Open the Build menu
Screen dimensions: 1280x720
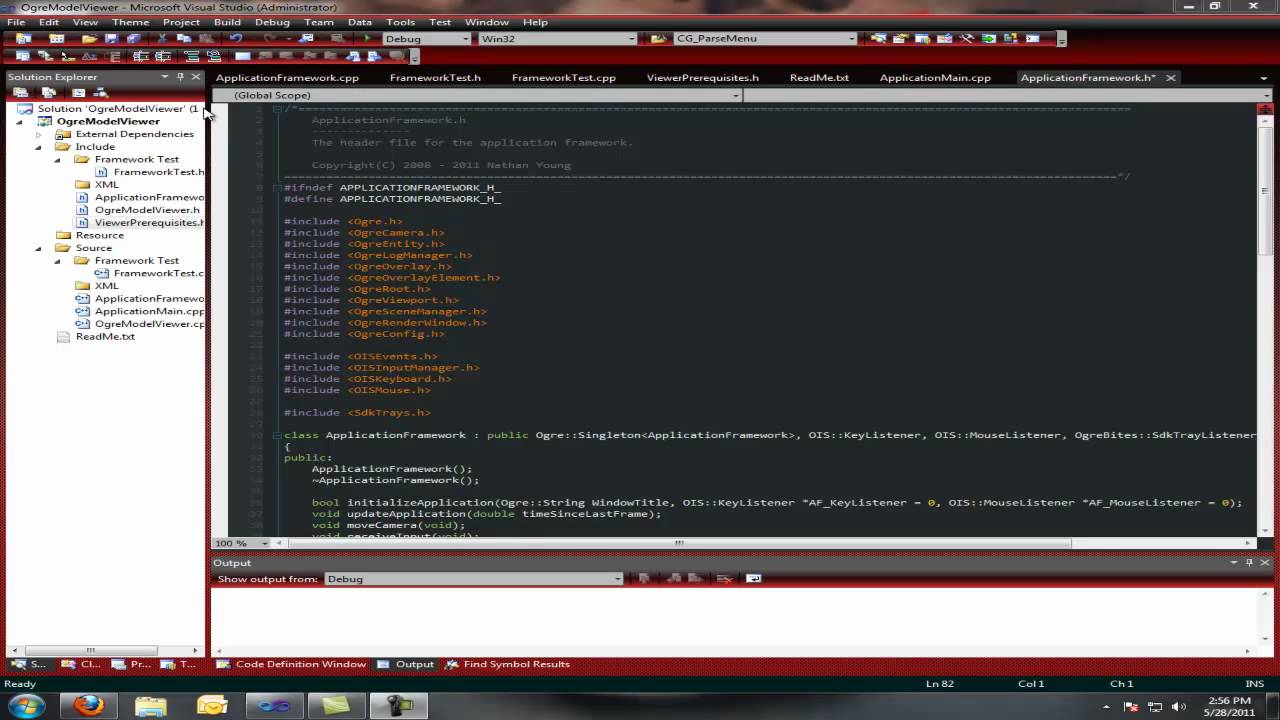pyautogui.click(x=227, y=22)
